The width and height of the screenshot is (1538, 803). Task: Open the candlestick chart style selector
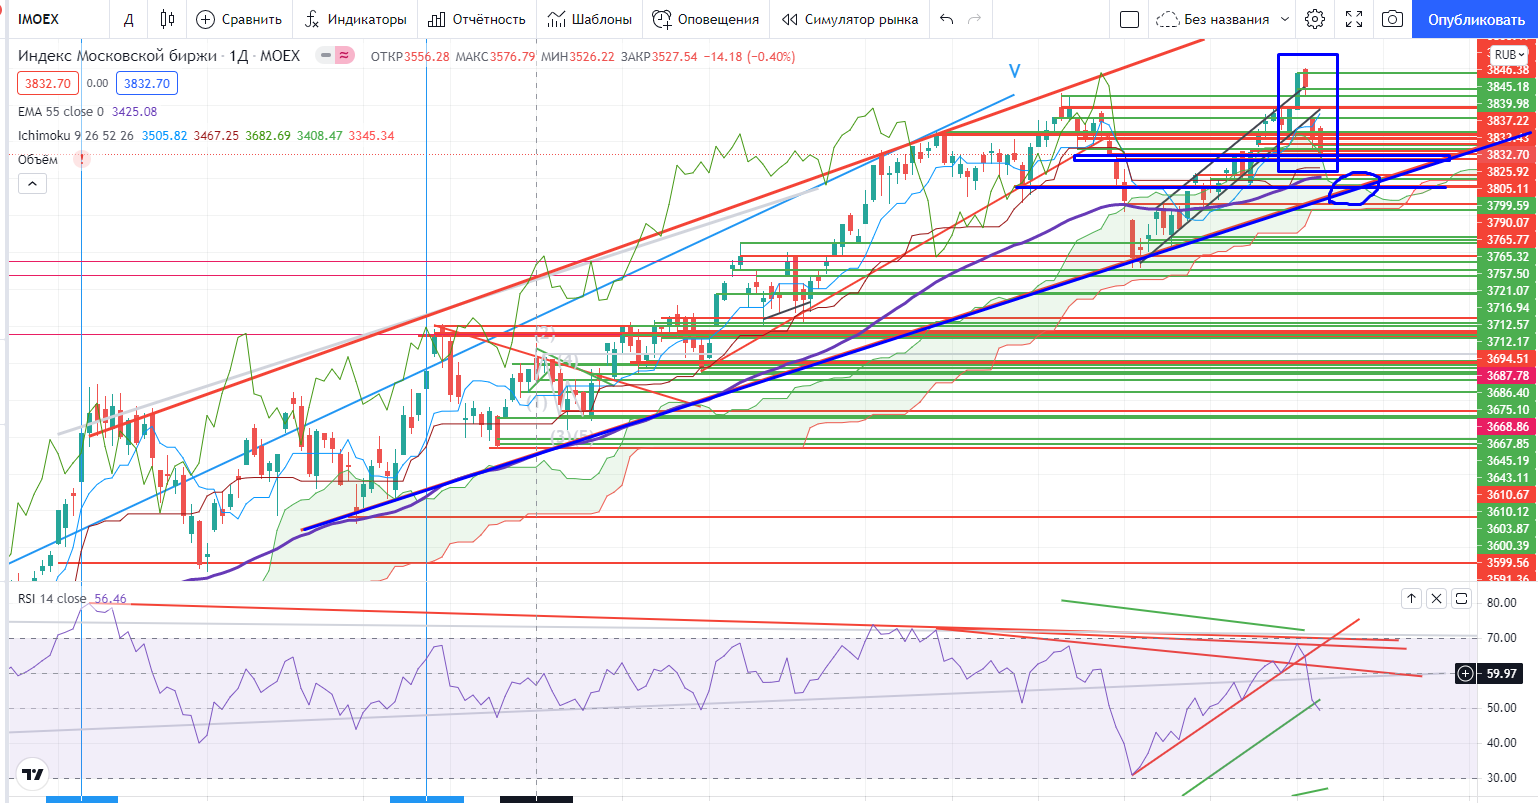pos(167,19)
